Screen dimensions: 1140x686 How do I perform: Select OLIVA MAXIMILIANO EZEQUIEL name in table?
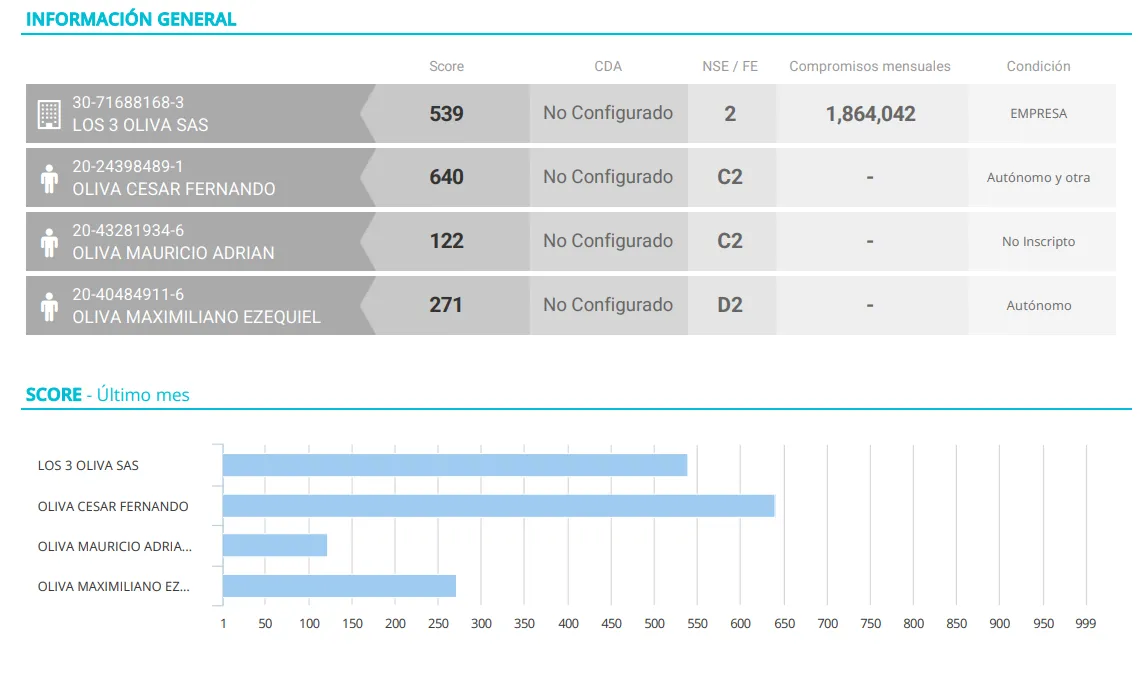click(x=196, y=317)
